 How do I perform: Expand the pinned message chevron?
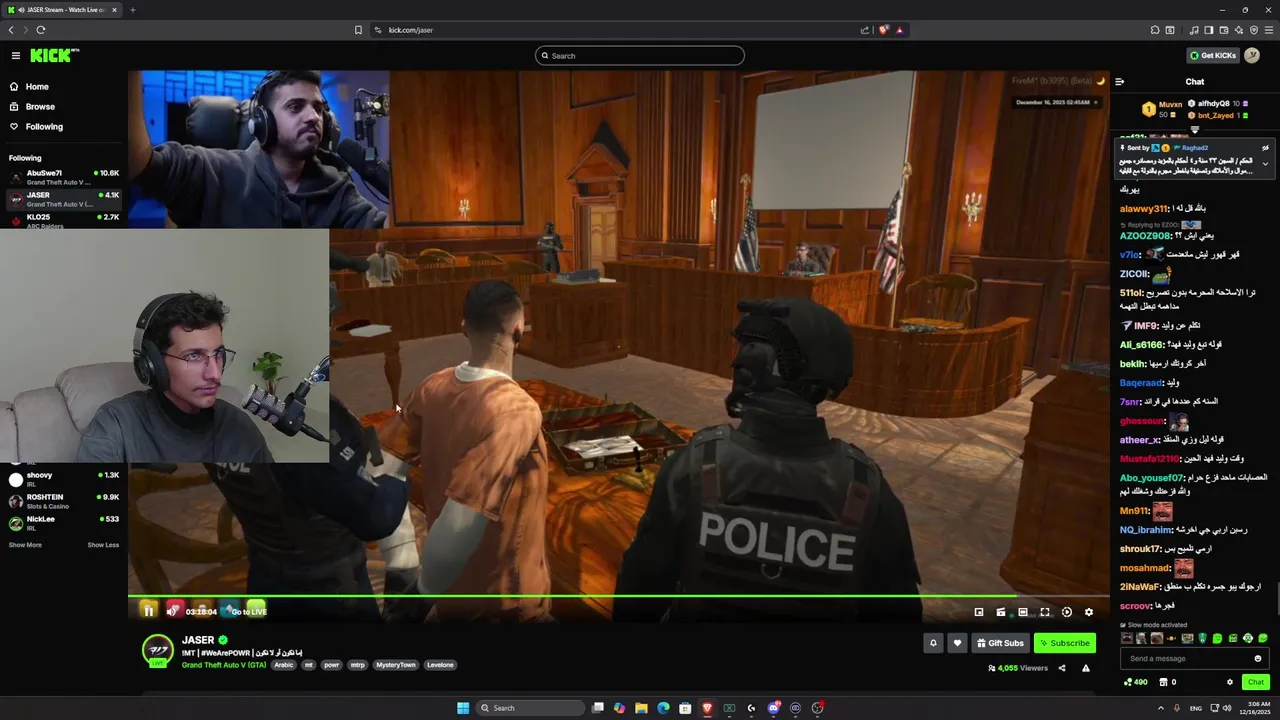pos(1265,164)
